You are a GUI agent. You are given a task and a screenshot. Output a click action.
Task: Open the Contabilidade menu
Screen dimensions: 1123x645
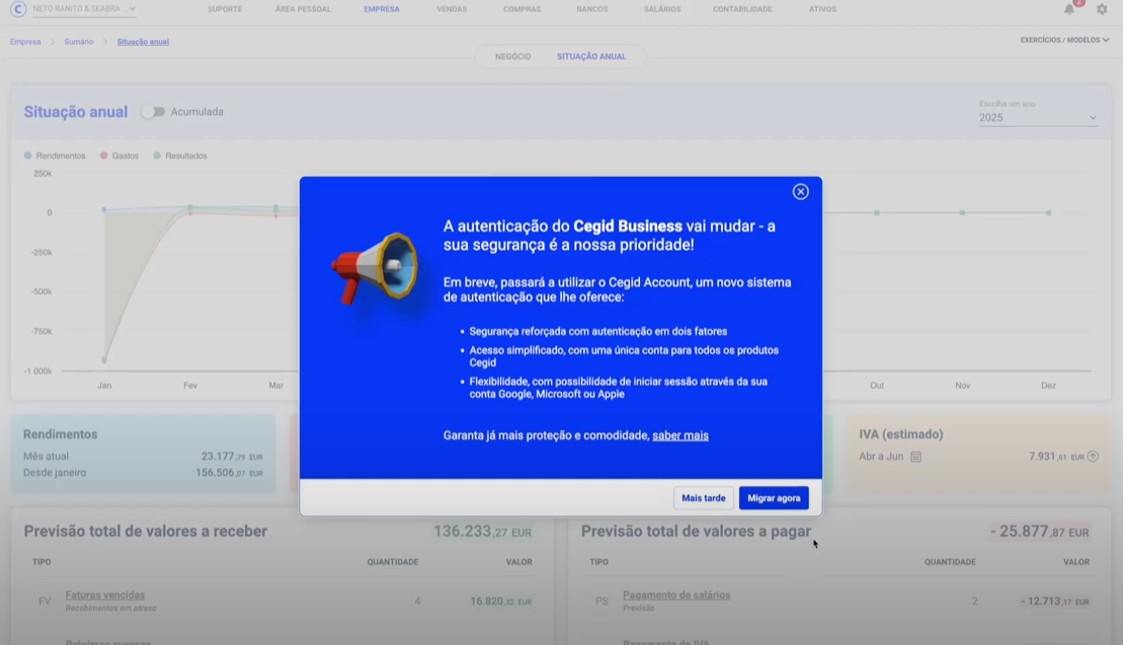(x=742, y=9)
